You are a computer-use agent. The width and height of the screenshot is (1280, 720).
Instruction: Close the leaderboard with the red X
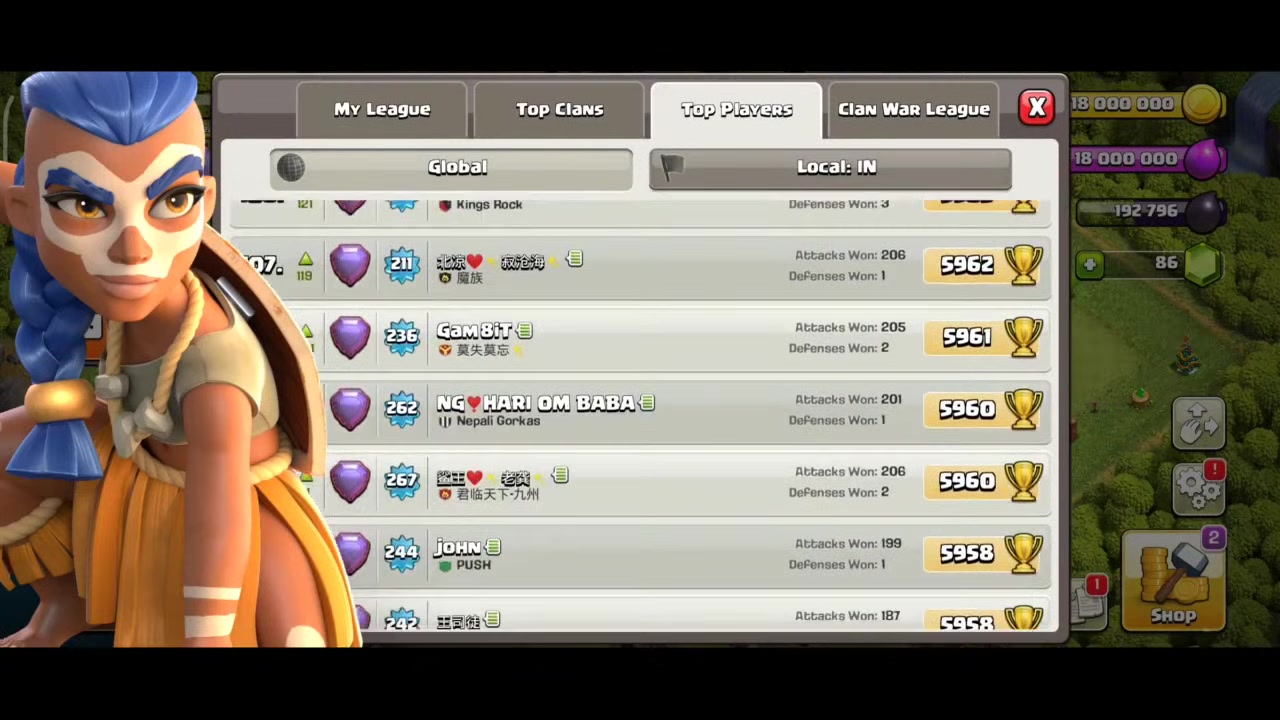1037,107
